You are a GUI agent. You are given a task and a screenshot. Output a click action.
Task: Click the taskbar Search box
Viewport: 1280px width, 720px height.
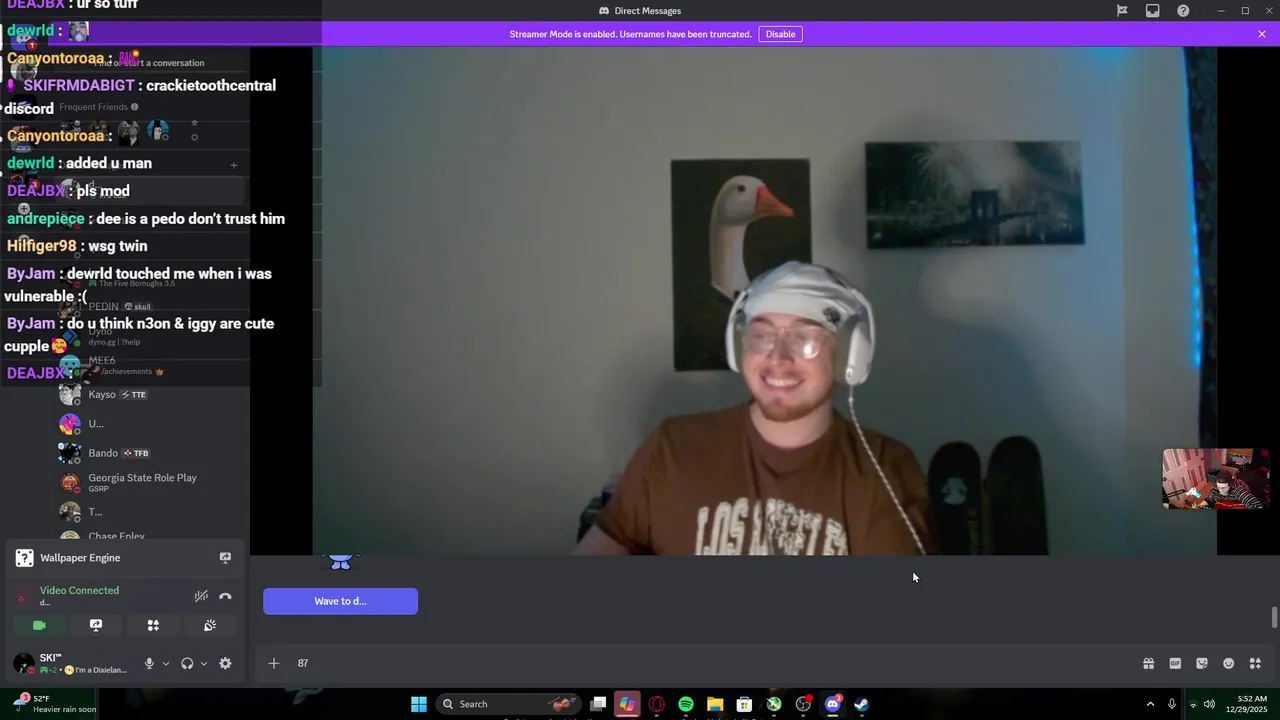coord(508,704)
